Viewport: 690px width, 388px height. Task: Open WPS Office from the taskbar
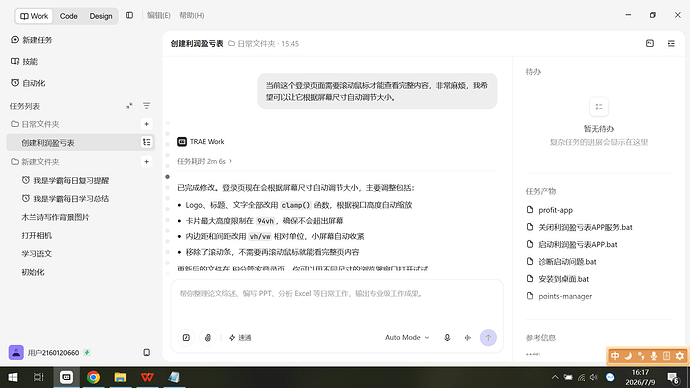tap(147, 377)
